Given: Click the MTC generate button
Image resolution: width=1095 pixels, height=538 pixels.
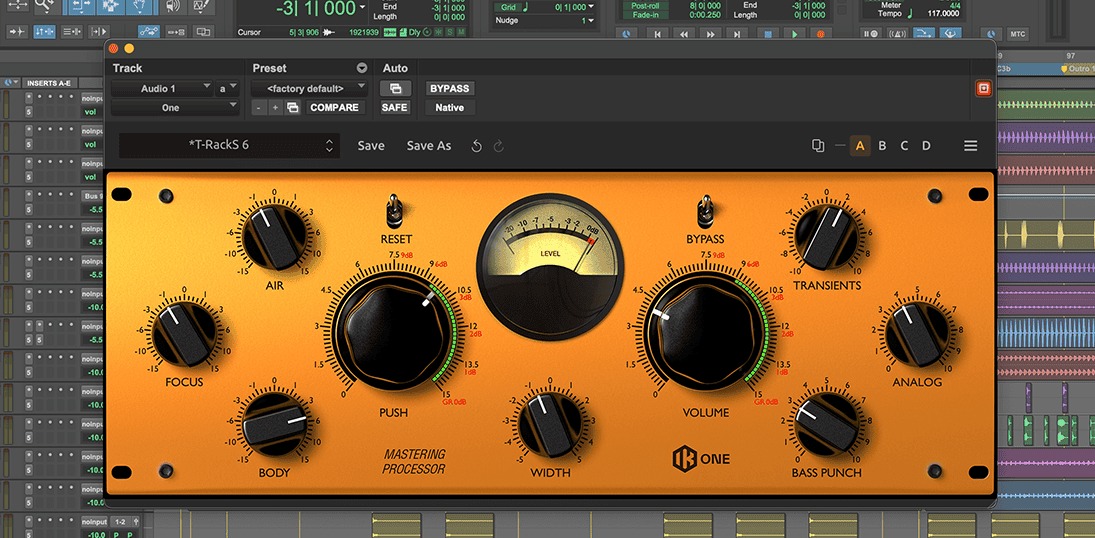Looking at the screenshot, I should pos(1016,34).
